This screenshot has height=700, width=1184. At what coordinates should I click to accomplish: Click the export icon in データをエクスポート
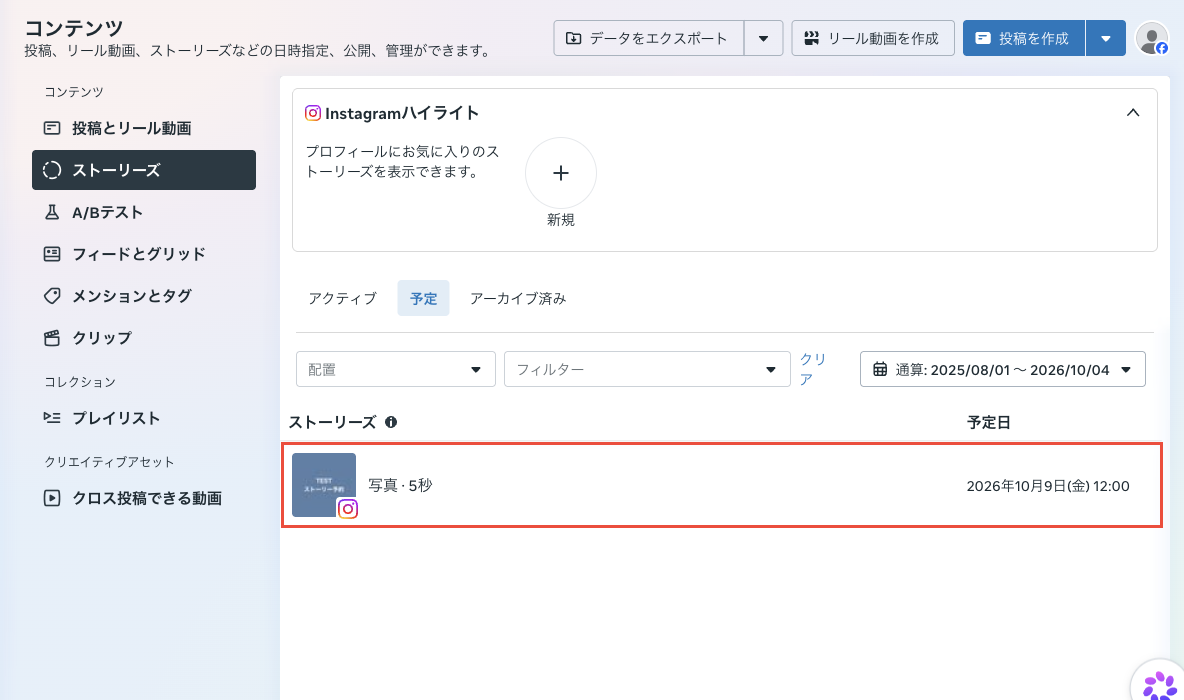574,39
